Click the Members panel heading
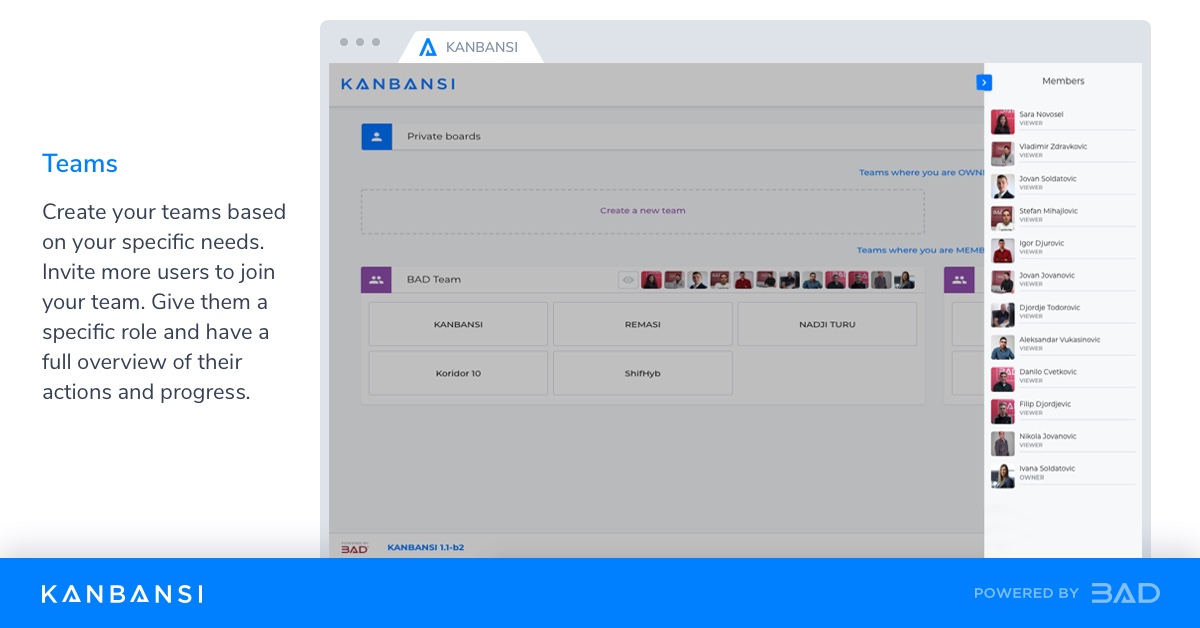Image resolution: width=1200 pixels, height=628 pixels. (1063, 81)
